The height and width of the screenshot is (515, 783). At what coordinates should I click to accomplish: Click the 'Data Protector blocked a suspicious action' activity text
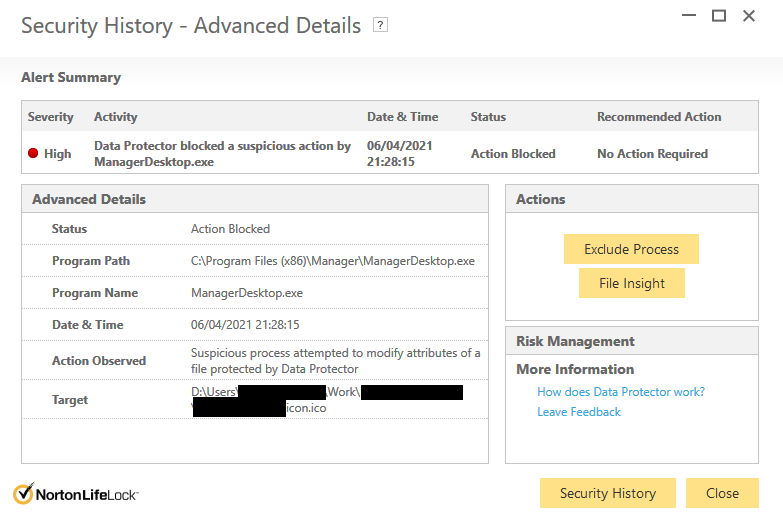222,153
